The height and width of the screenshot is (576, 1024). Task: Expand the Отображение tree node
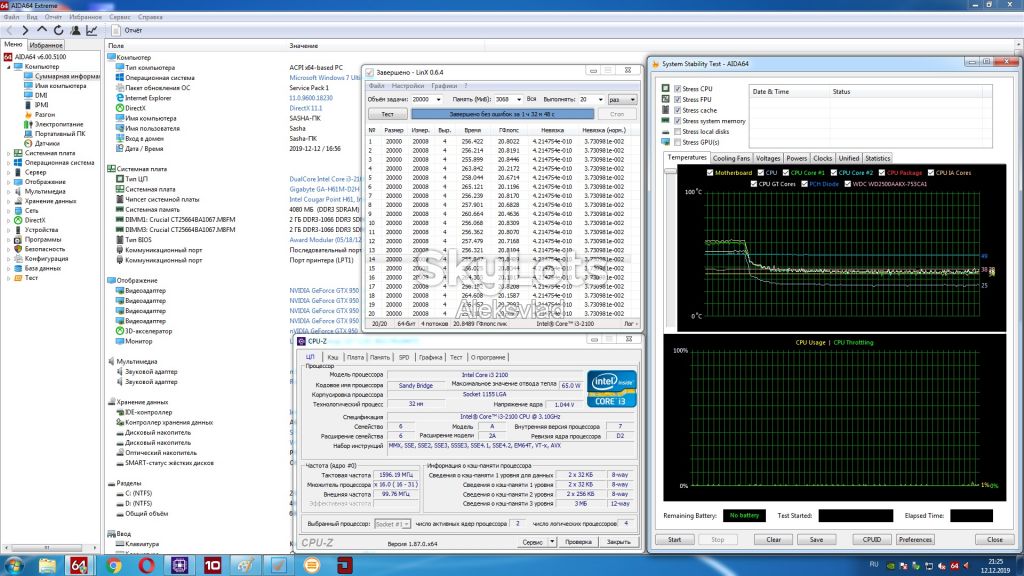tap(8, 182)
